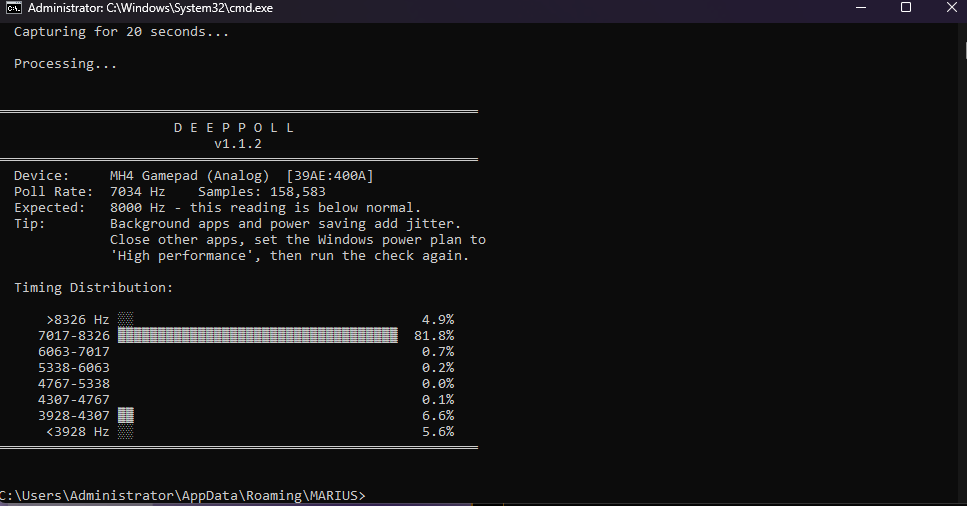Click the '7034 Hz' poll rate value
This screenshot has width=967, height=506.
coord(138,192)
